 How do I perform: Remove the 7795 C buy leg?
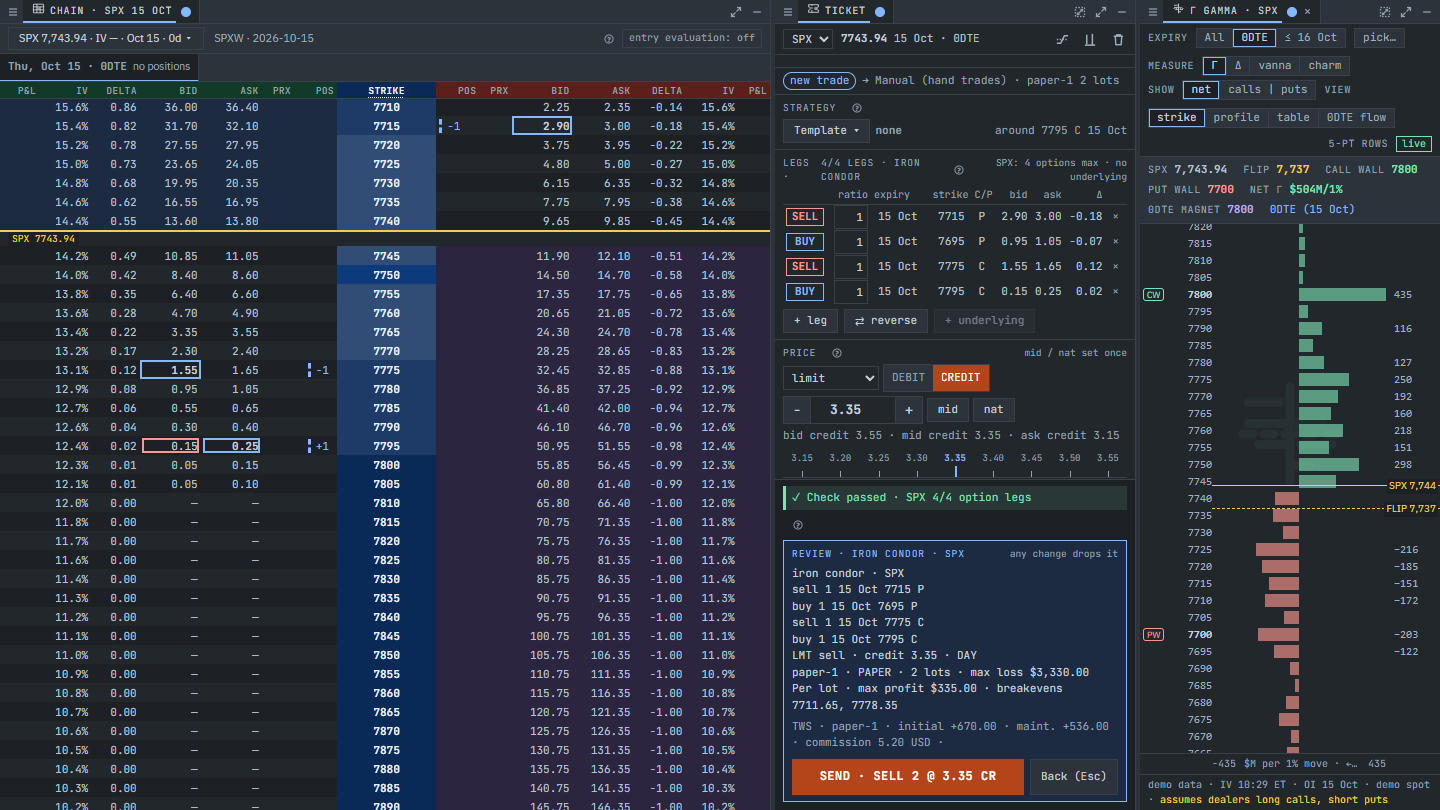(1116, 291)
